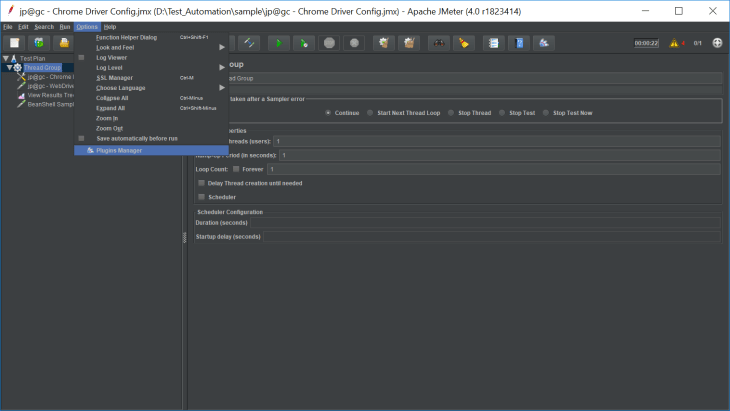The image size is (730, 411).
Task: Open the Templates toolbar icon
Action: pyautogui.click(x=39, y=43)
